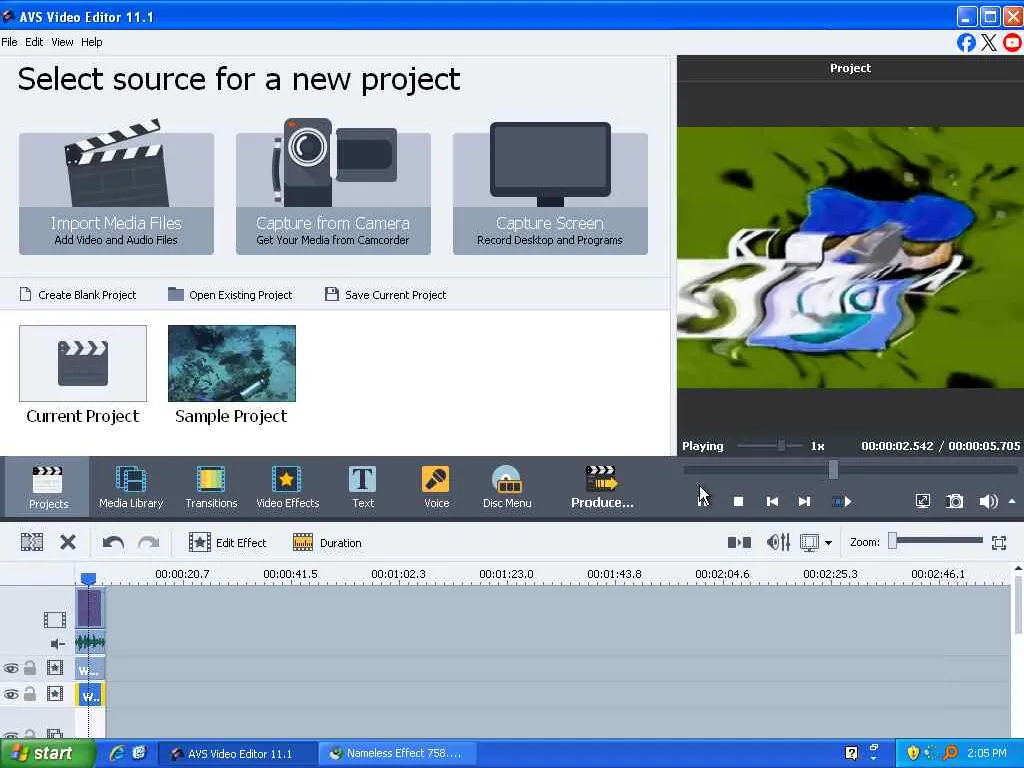Toggle the audio track mute icon
1024x768 pixels.
coord(57,644)
